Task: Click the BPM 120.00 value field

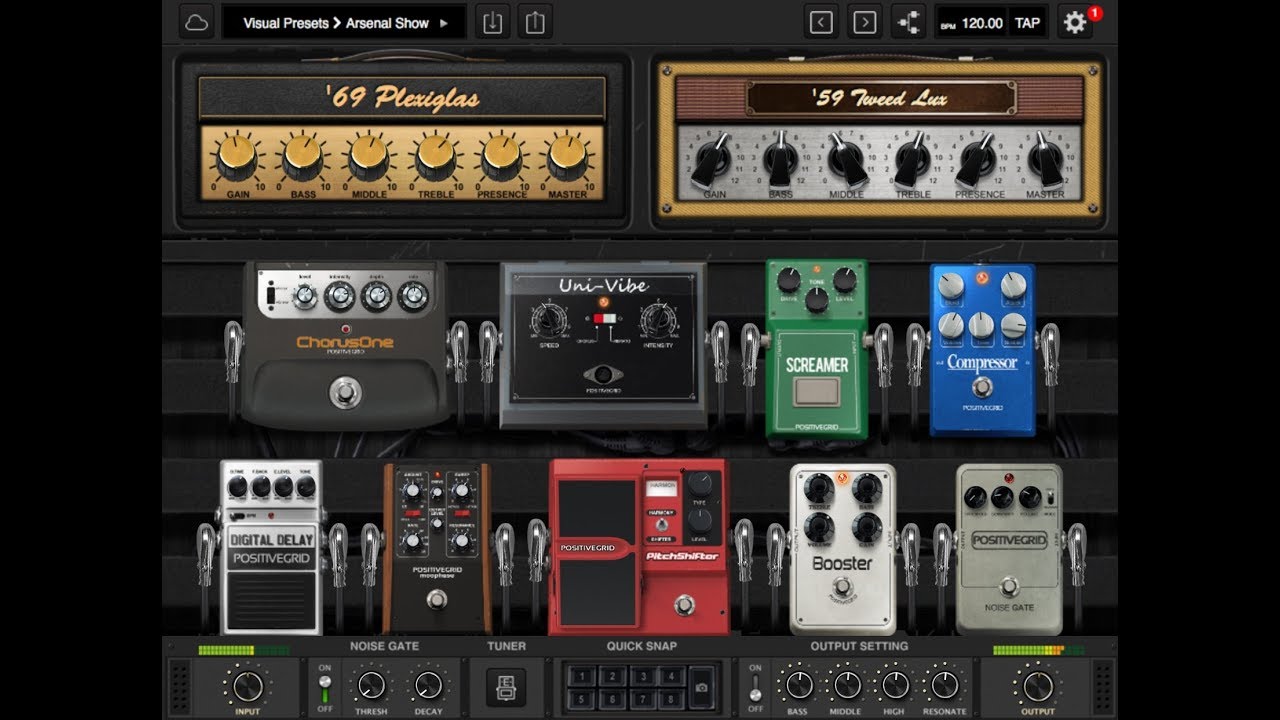Action: point(970,23)
